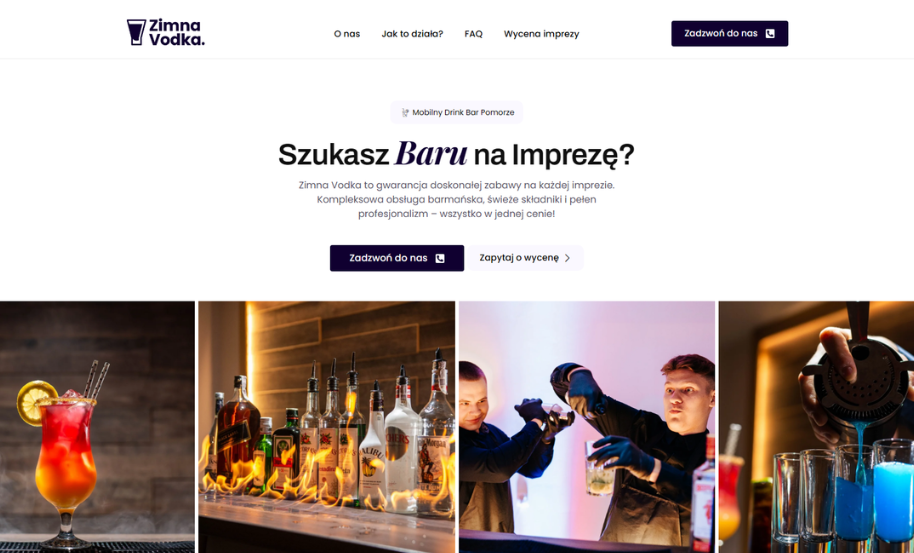Click the phone icon in hero call button
914x553 pixels.
[440, 258]
